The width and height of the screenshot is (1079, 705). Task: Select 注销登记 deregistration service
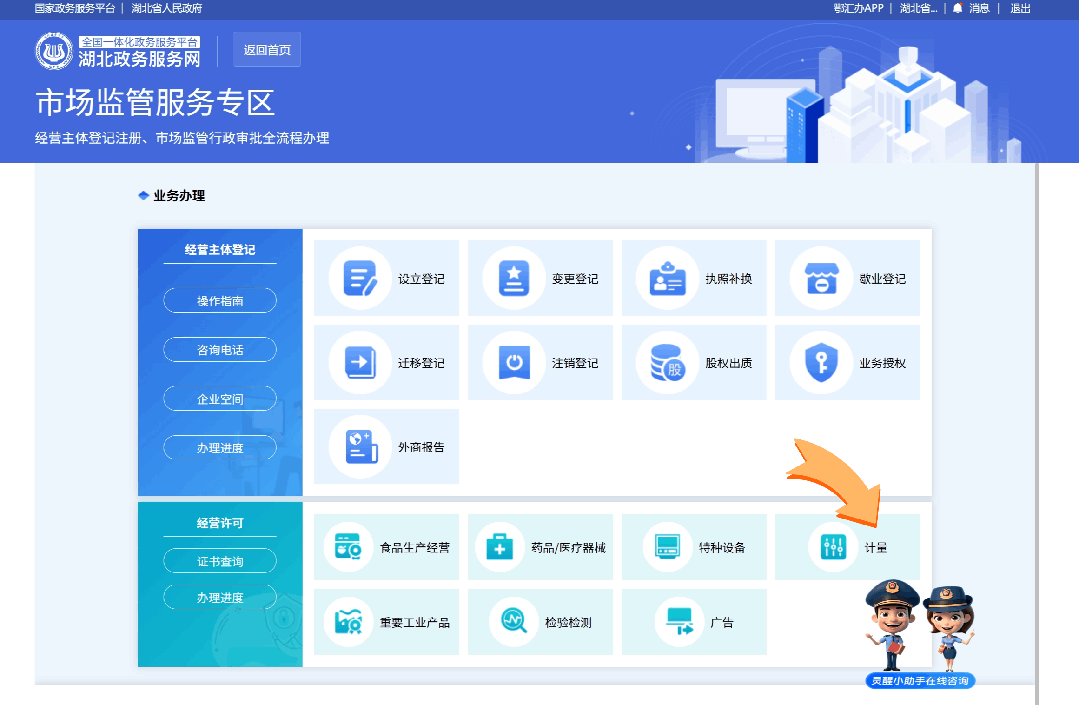(x=540, y=362)
